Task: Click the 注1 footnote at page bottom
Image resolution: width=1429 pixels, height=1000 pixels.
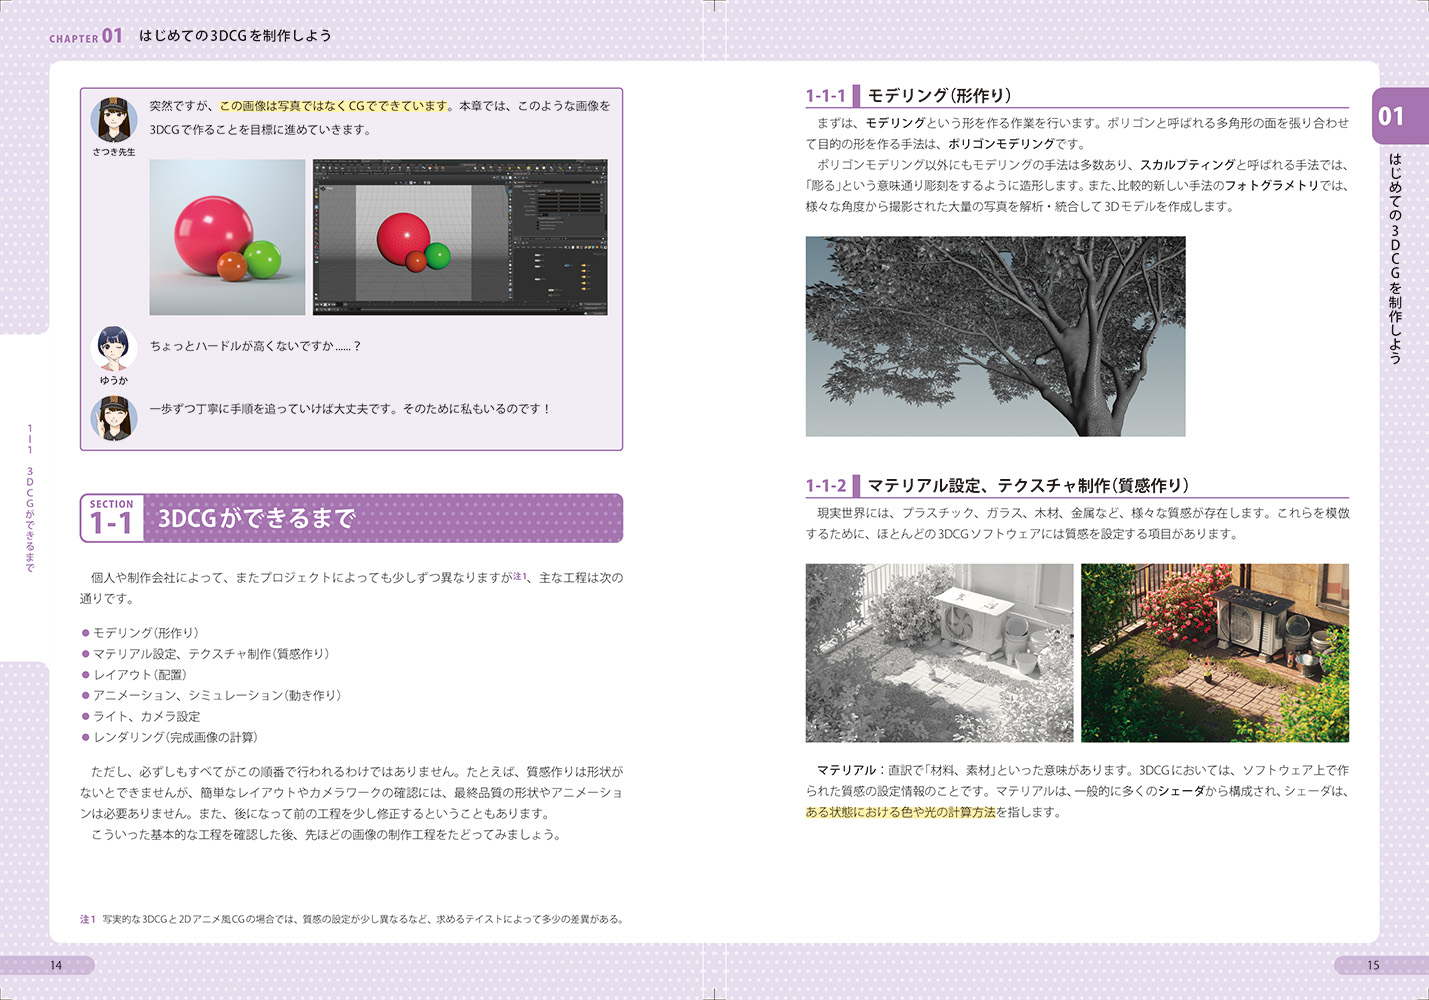Action: [351, 919]
